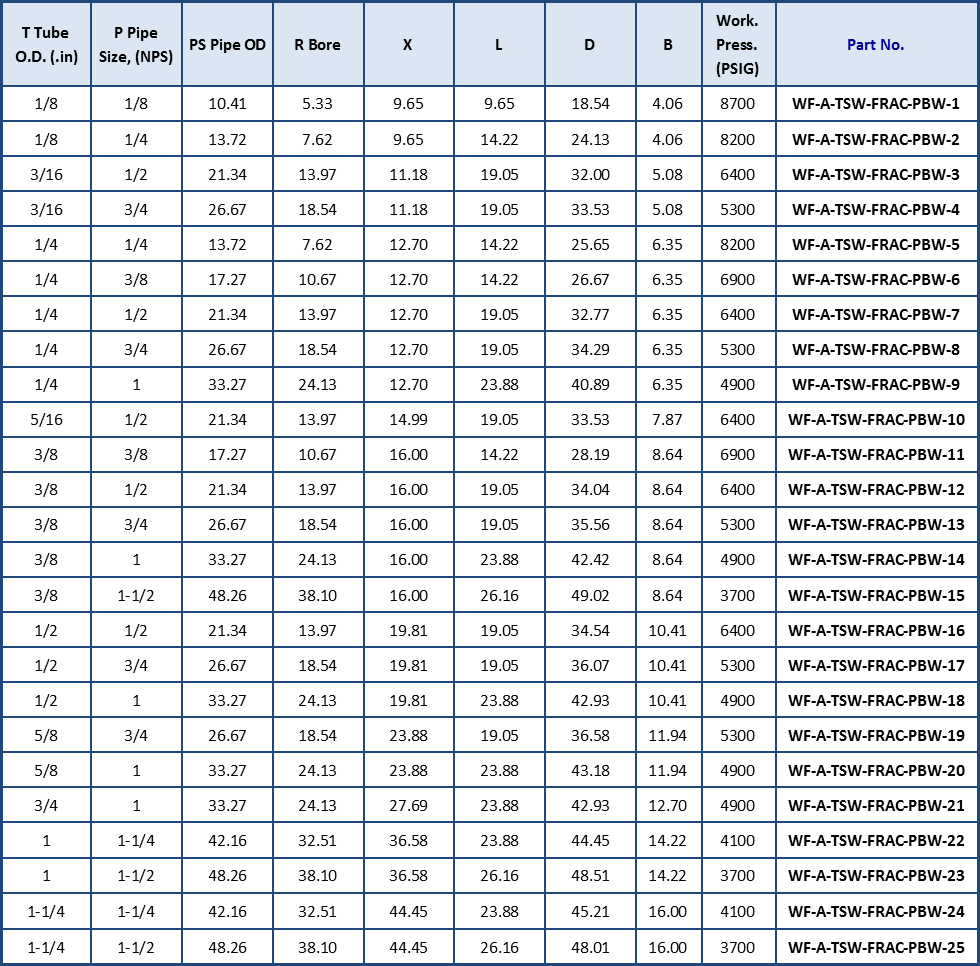Open the blue Part No. header link
The image size is (980, 966).
click(875, 45)
